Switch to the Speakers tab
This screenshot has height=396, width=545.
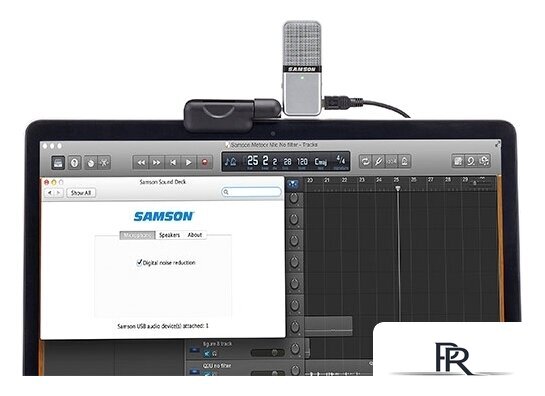[169, 235]
